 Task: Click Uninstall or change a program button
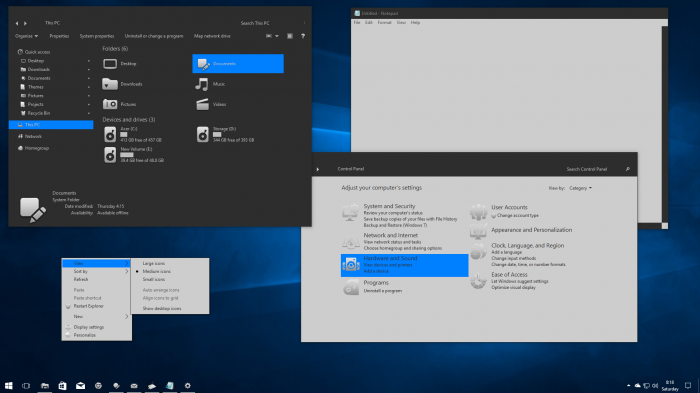[154, 36]
